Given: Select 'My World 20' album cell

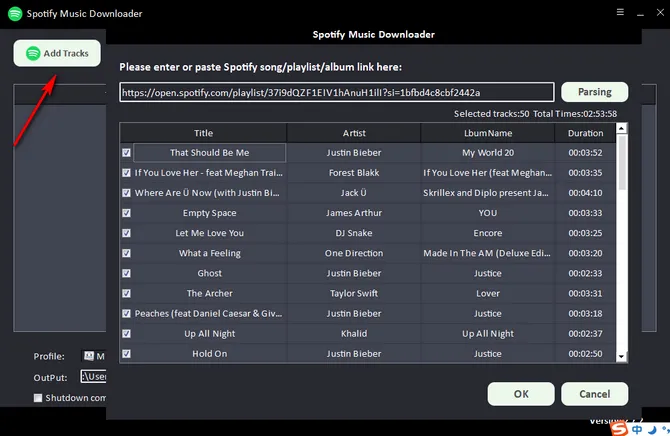Looking at the screenshot, I should coord(488,153).
